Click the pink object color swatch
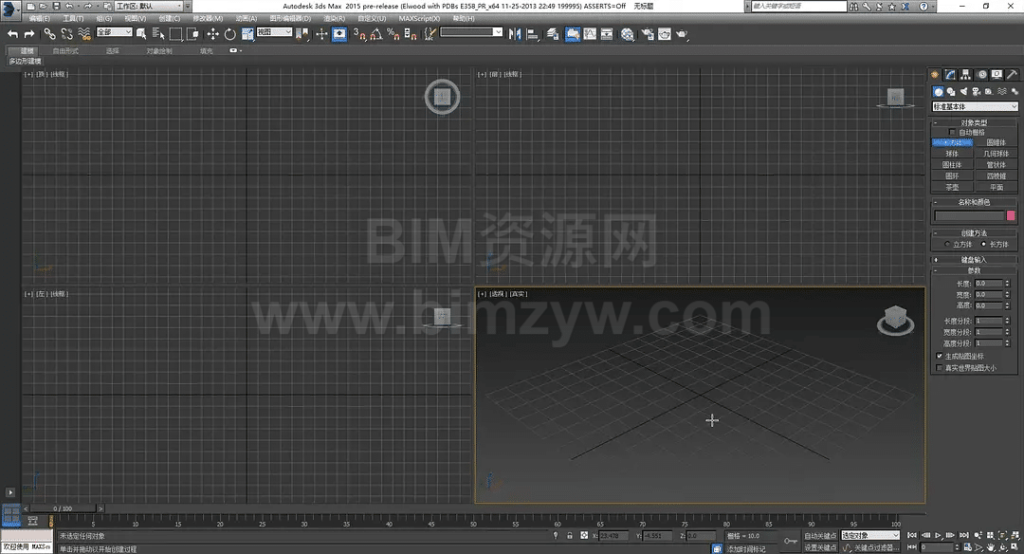 click(x=1011, y=216)
